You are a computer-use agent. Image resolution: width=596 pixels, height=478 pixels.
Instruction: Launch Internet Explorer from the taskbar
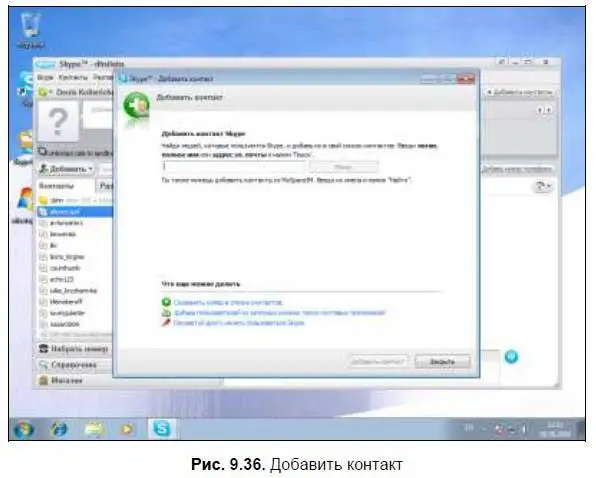click(59, 429)
